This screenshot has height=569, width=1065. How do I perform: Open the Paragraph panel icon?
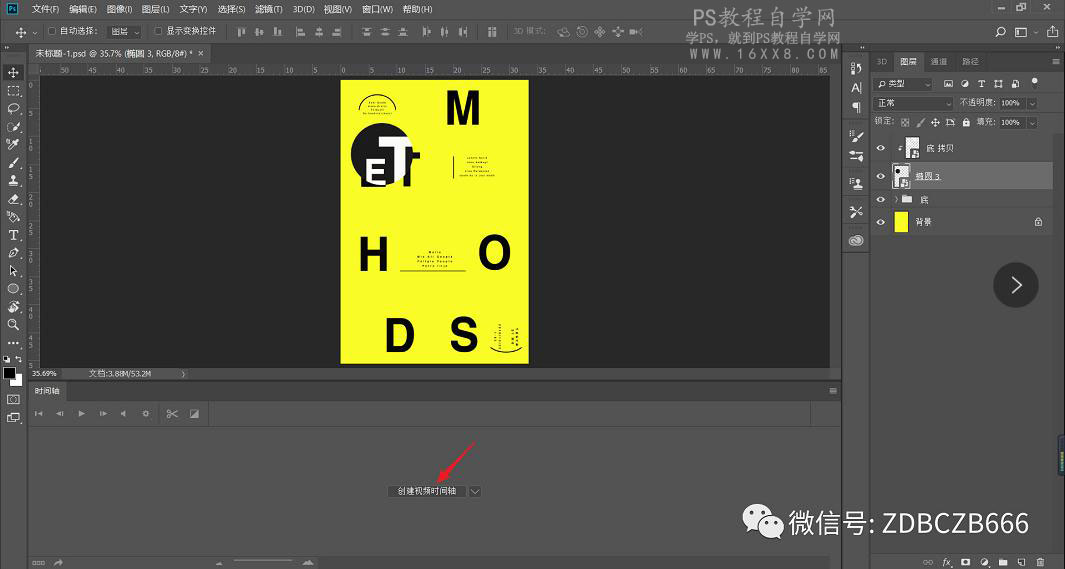(x=856, y=107)
